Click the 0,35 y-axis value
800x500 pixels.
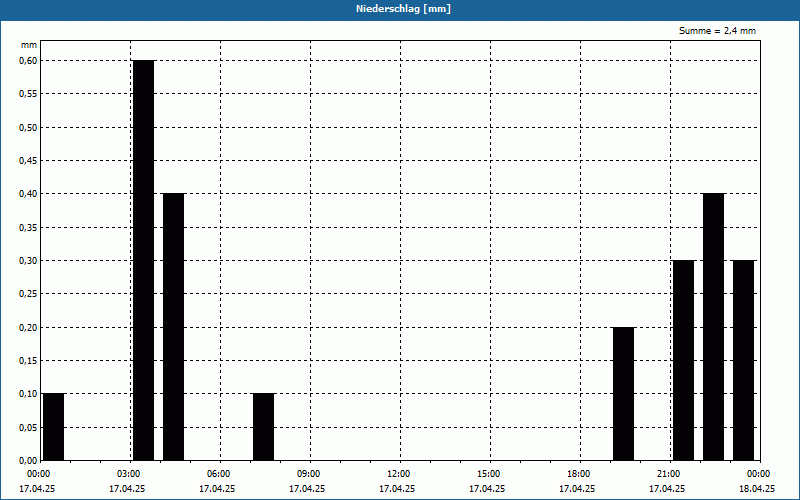tap(28, 228)
